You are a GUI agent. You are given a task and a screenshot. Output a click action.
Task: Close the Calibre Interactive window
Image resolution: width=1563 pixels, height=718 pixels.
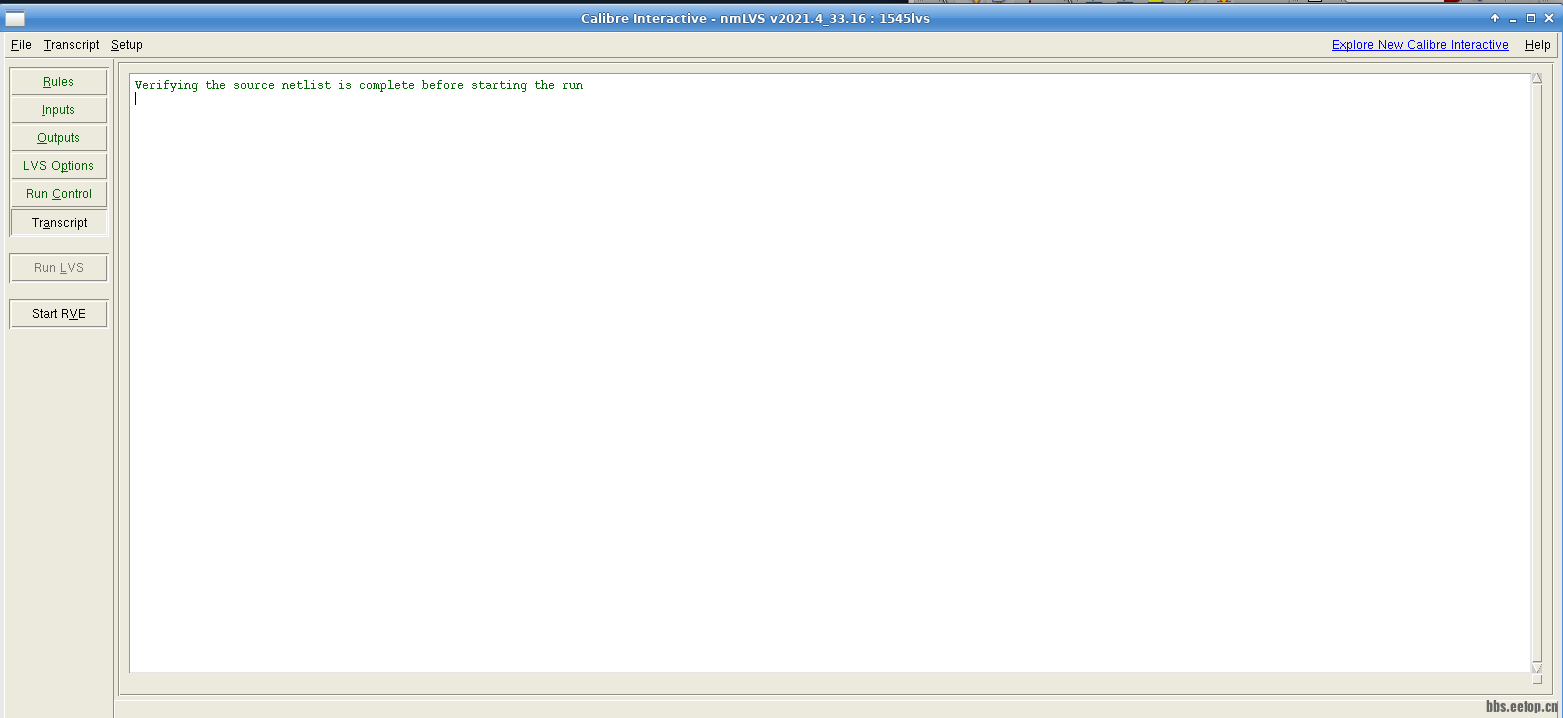tap(1549, 18)
